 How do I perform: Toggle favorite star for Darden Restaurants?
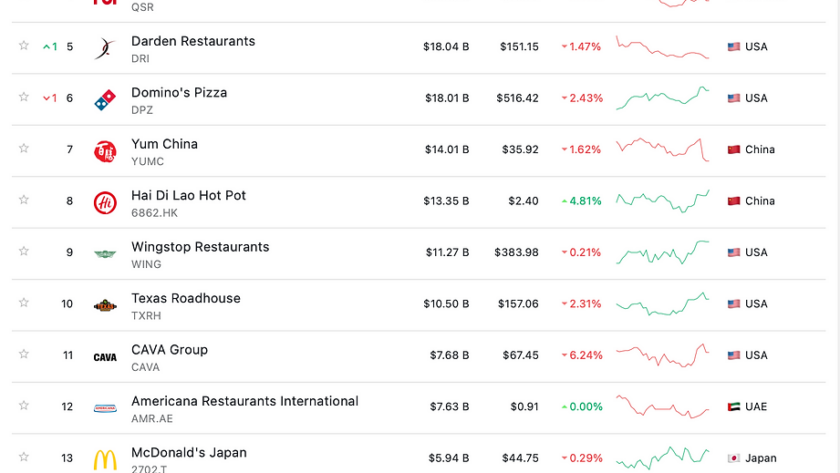click(x=24, y=46)
